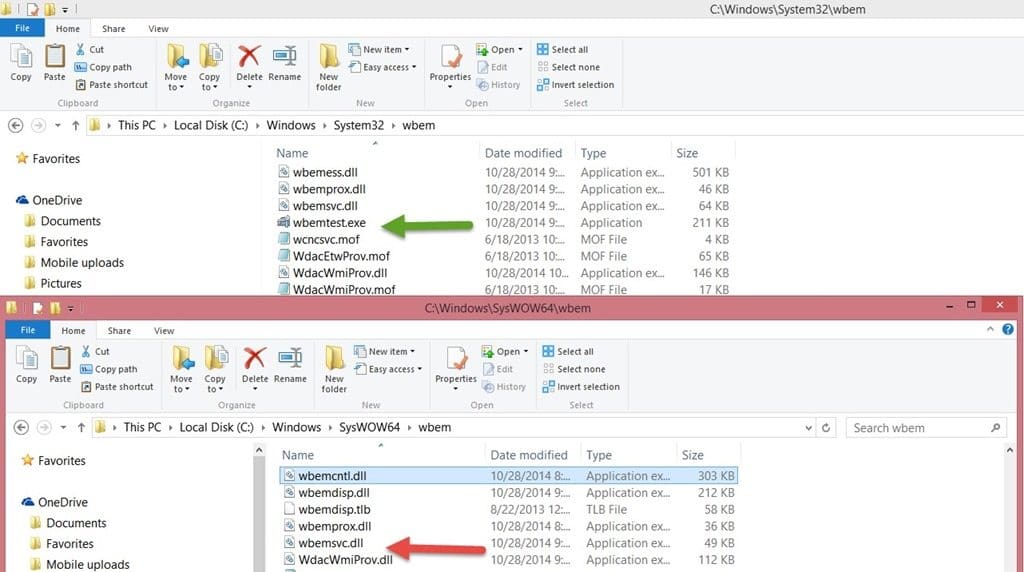This screenshot has width=1024, height=572.
Task: Click Invert selection in SysWOW64 window ribbon
Action: coord(581,387)
